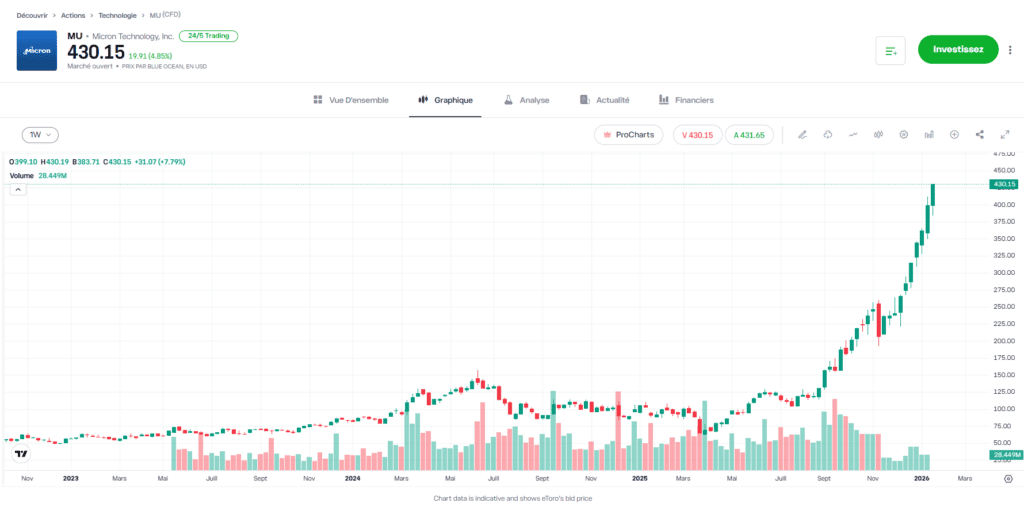
Task: Click the Technologie breadcrumb link
Action: 117,16
